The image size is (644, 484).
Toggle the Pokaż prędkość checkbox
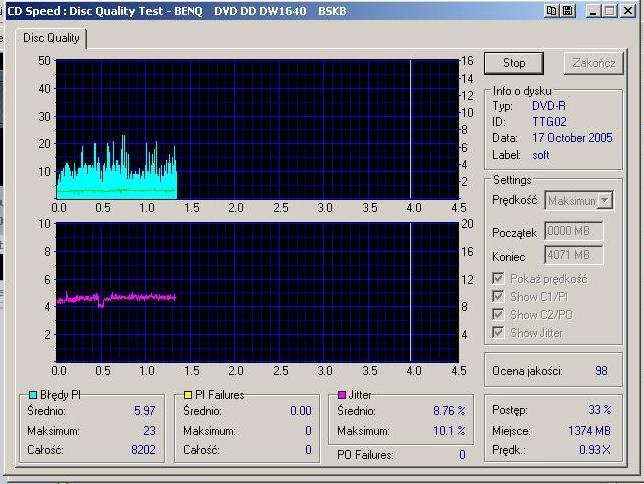pyautogui.click(x=498, y=279)
